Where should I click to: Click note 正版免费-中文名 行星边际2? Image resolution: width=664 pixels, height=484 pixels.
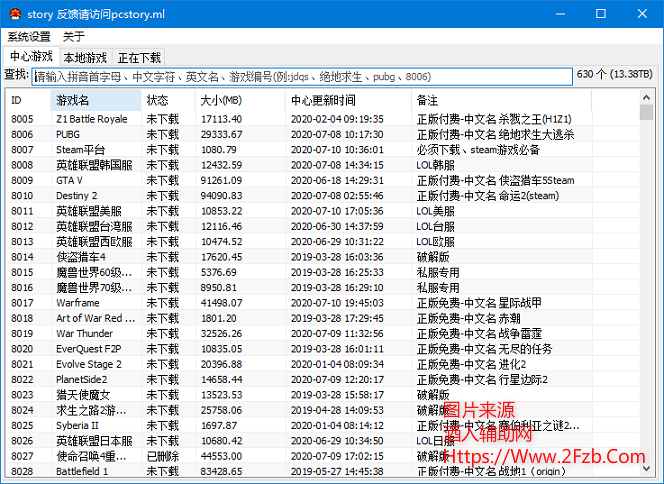point(482,379)
